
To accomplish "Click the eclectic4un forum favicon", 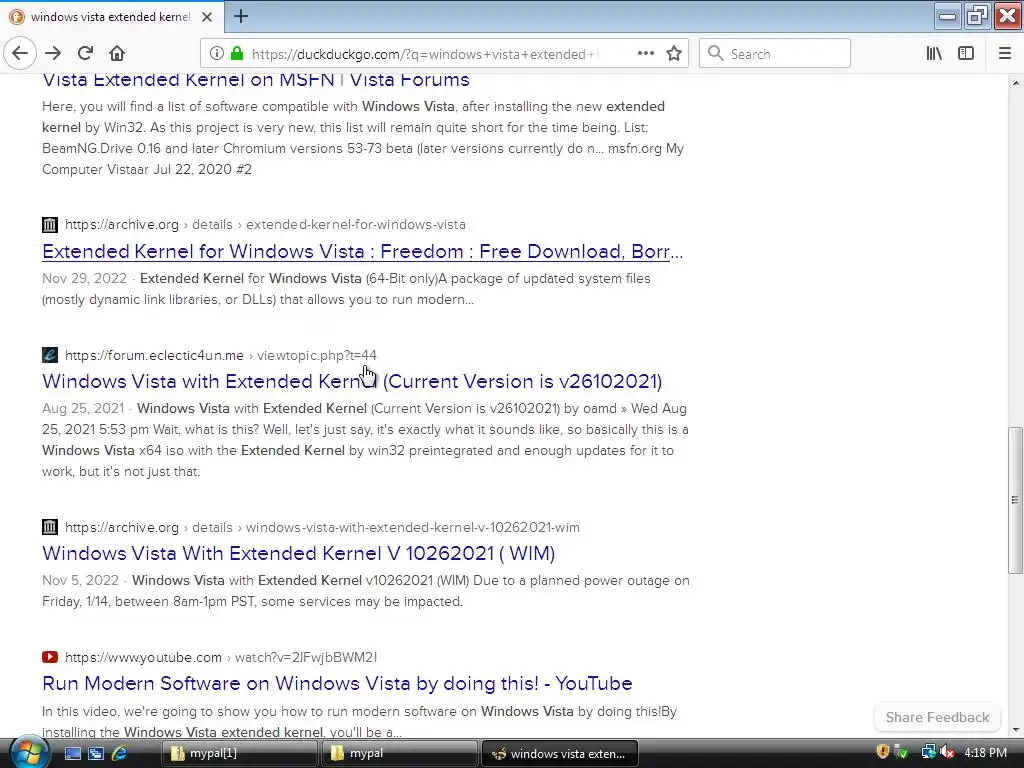I will tap(50, 355).
